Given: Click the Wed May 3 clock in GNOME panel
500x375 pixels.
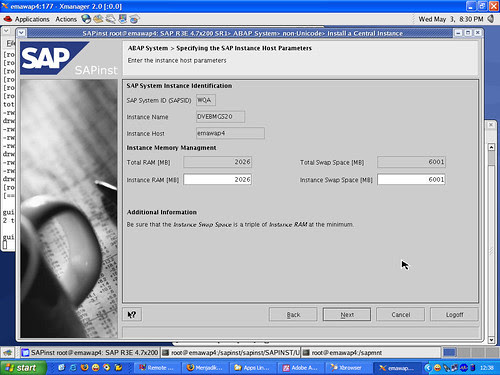Looking at the screenshot, I should (x=451, y=19).
